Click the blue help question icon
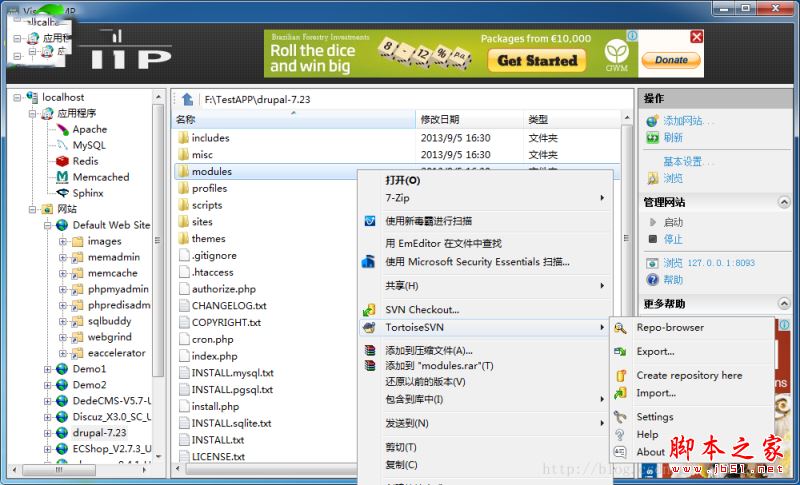 652,279
